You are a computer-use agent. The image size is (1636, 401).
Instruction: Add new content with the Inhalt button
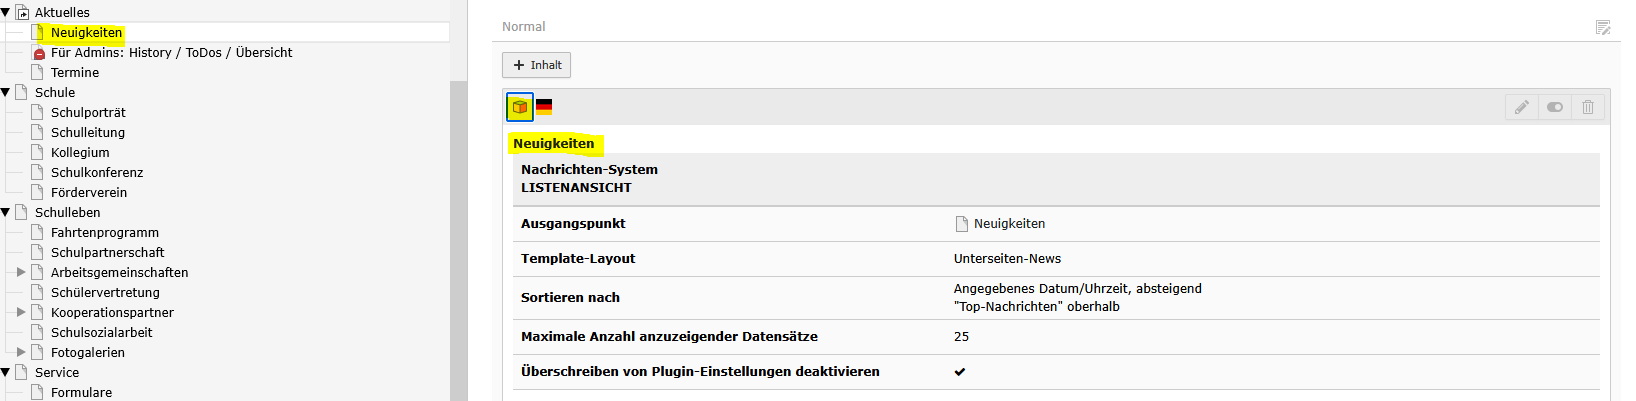(537, 65)
